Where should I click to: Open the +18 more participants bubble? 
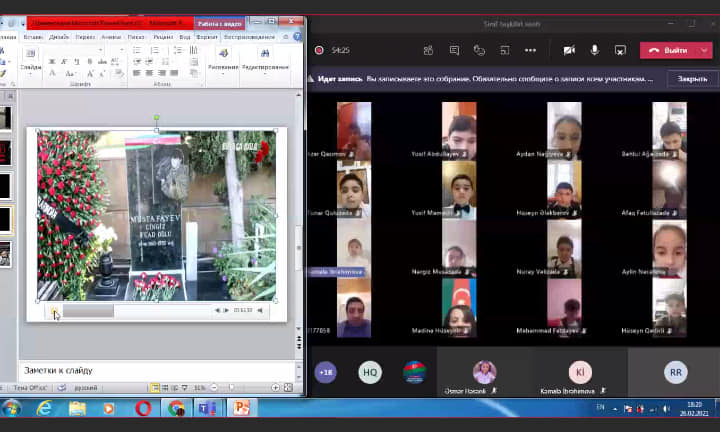click(326, 372)
